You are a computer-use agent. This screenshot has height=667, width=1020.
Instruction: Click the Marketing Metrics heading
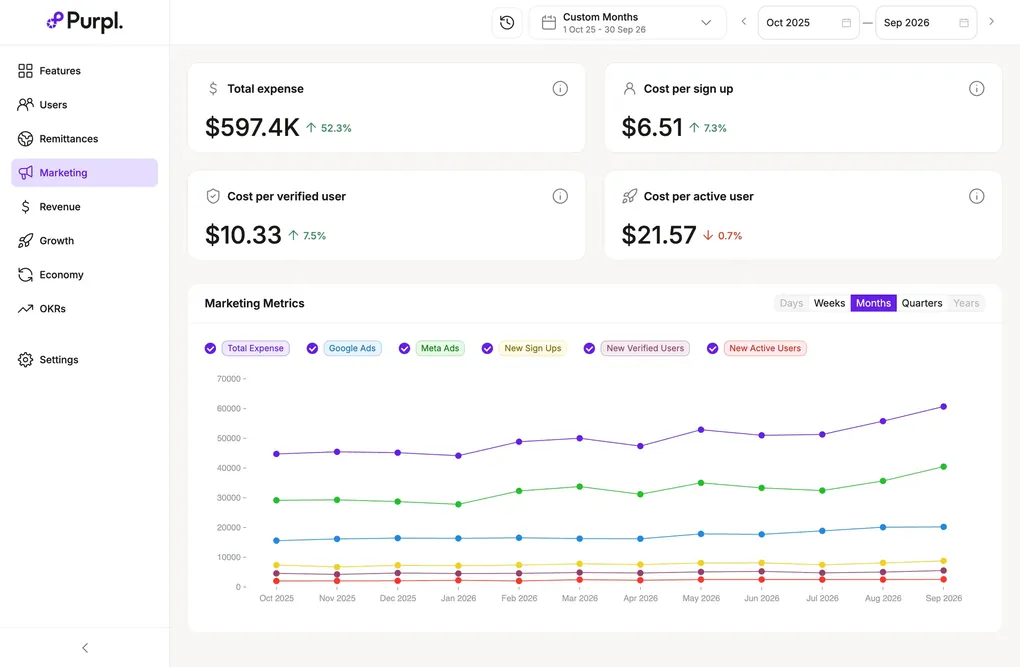pos(254,303)
